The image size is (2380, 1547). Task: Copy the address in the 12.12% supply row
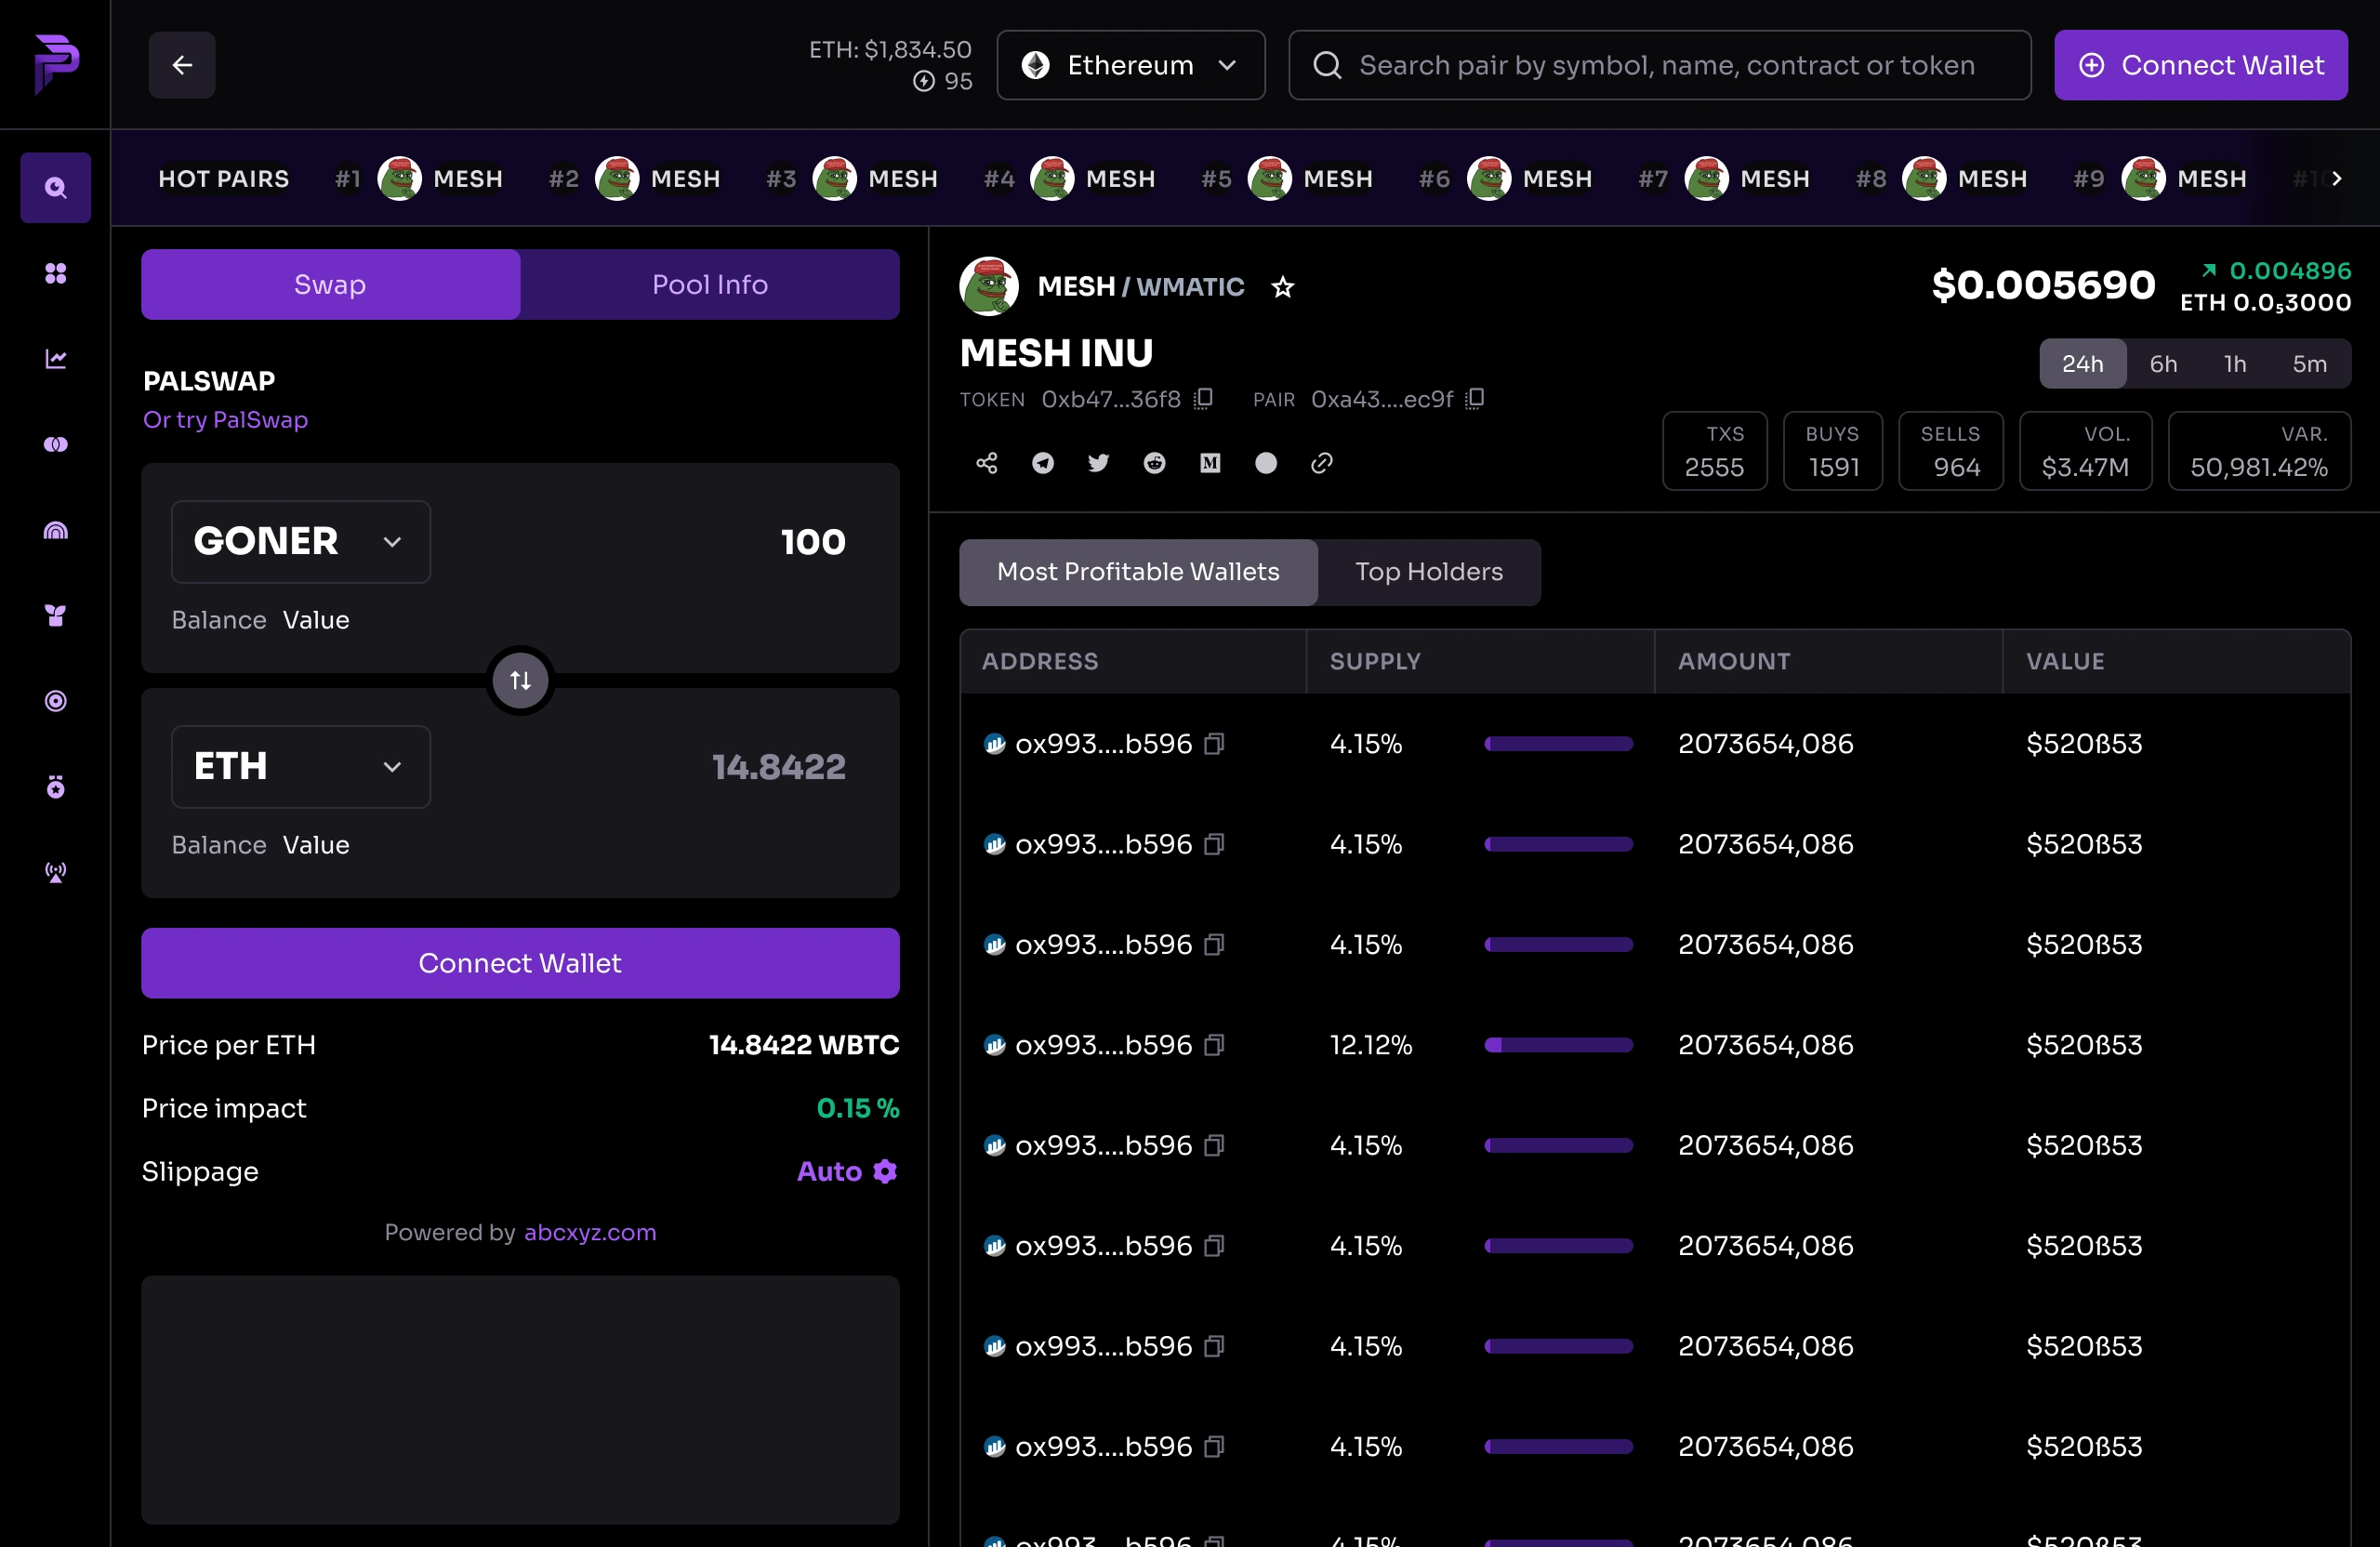coord(1214,1045)
